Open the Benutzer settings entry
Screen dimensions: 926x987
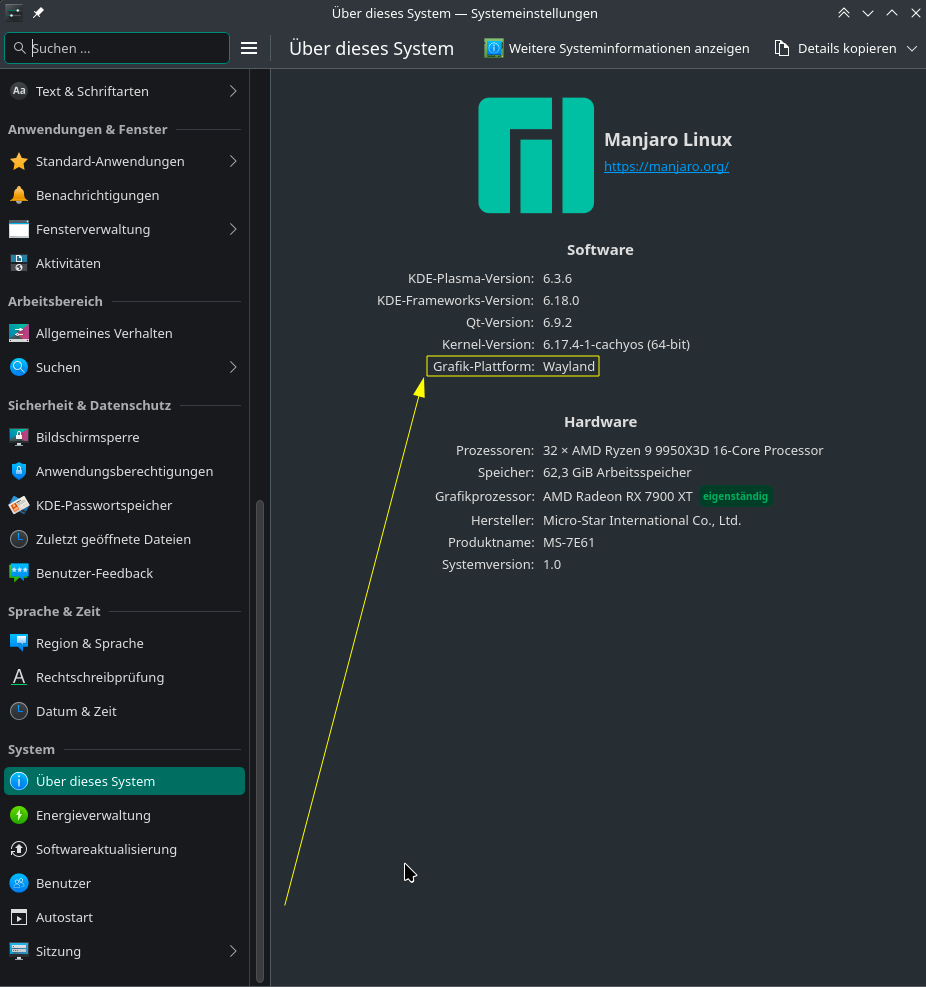click(x=124, y=883)
